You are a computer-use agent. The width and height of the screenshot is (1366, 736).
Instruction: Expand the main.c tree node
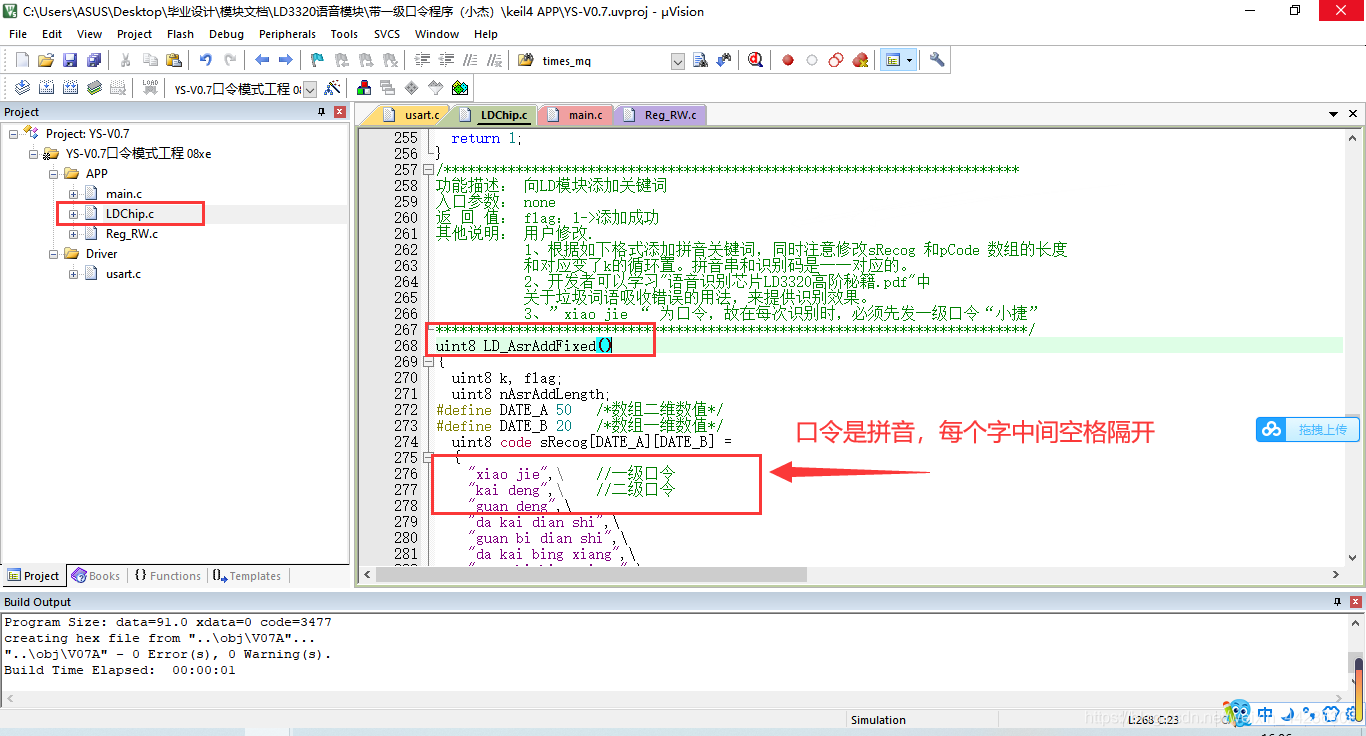73,194
